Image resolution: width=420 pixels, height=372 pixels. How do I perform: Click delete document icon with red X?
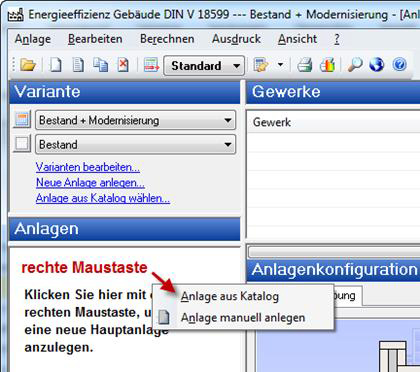tap(123, 65)
